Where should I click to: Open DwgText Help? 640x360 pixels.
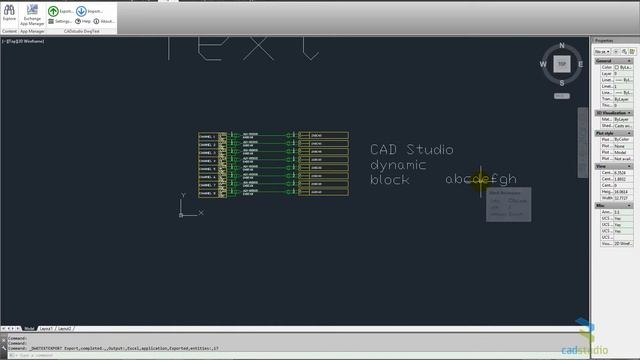point(83,21)
